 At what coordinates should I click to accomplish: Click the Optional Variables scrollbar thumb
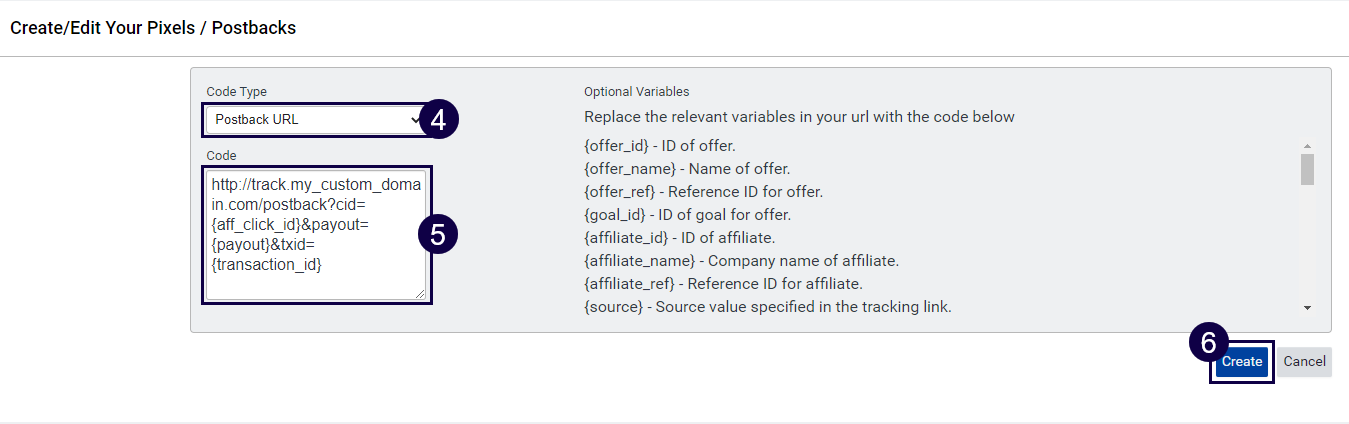tap(1307, 170)
